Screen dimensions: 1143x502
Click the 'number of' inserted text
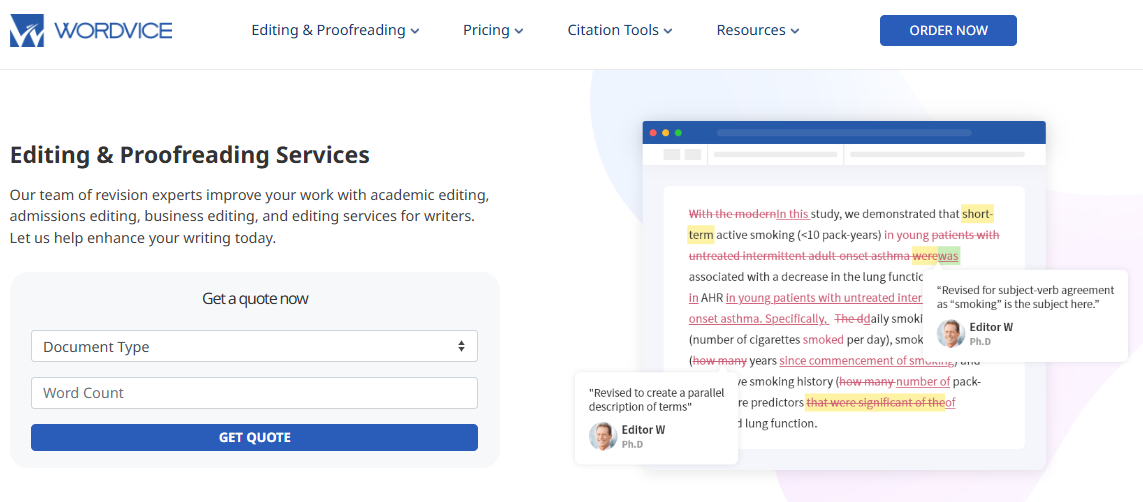tap(923, 382)
